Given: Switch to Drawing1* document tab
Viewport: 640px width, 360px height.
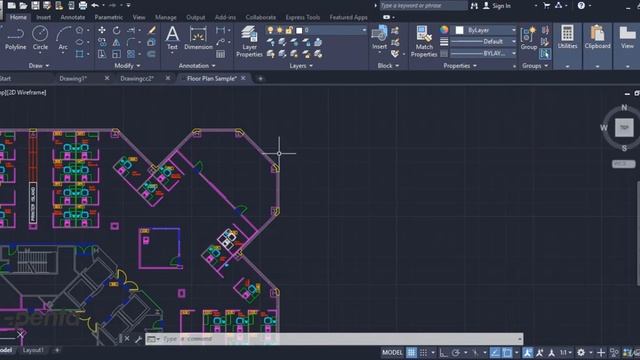Looking at the screenshot, I should [73, 78].
